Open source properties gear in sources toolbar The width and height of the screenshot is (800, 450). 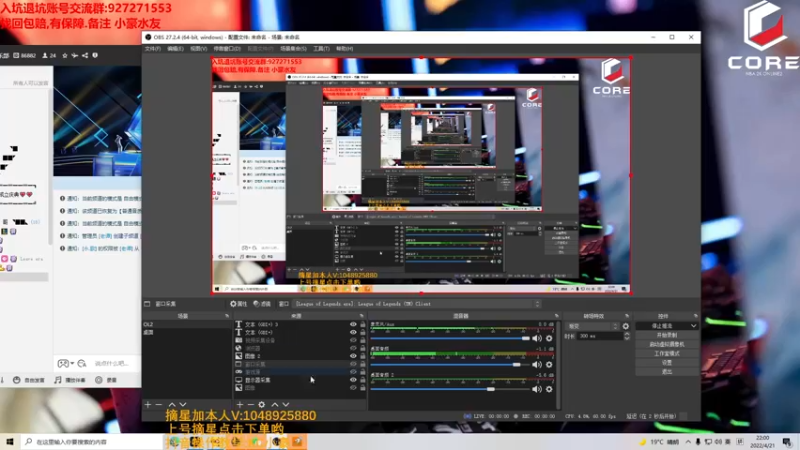(x=262, y=405)
